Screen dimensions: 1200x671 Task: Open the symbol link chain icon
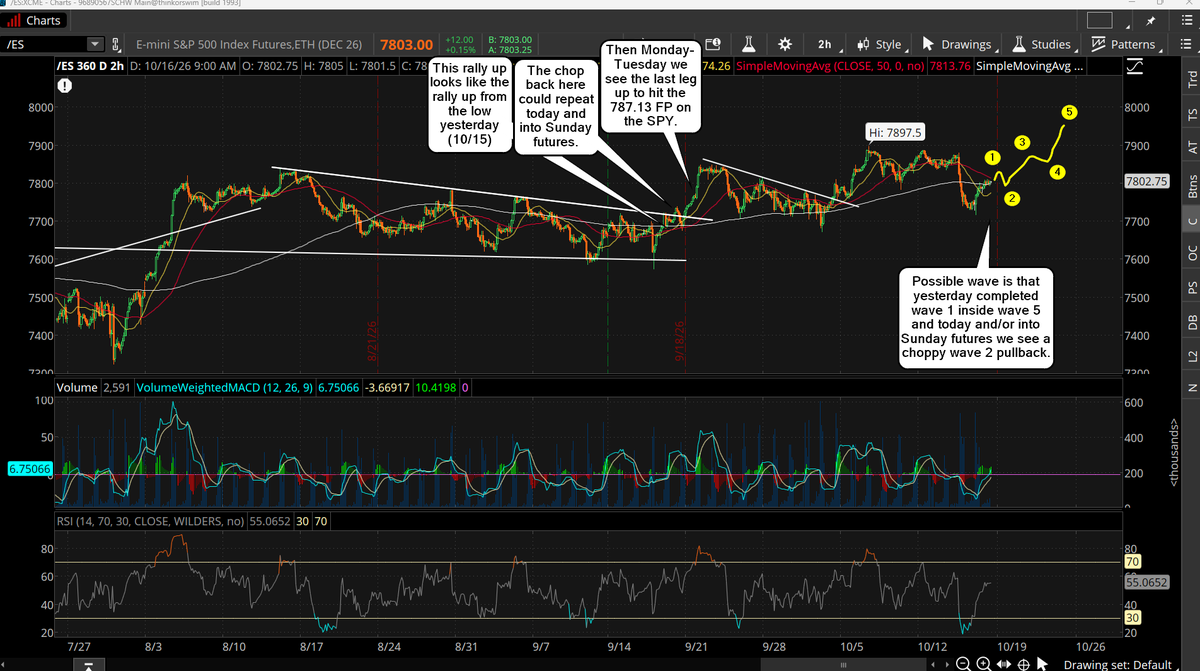(116, 44)
